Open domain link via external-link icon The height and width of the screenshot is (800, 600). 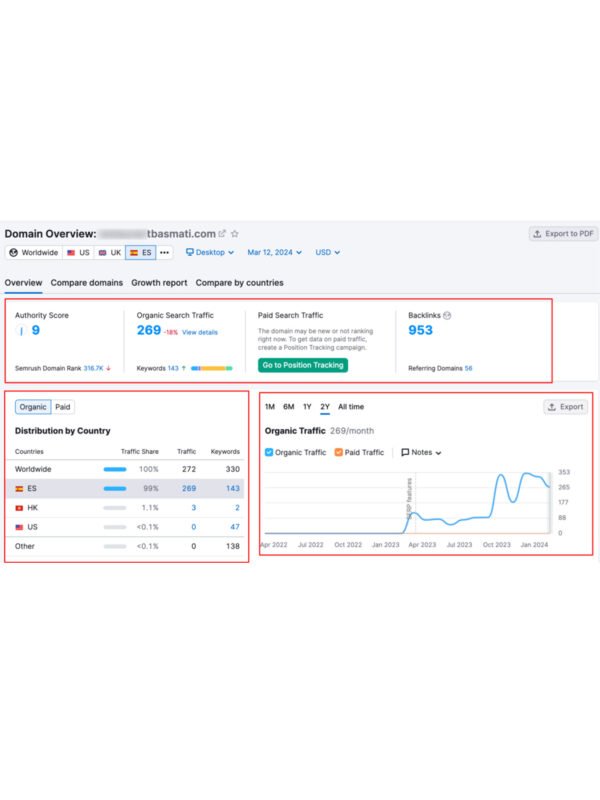pyautogui.click(x=222, y=234)
